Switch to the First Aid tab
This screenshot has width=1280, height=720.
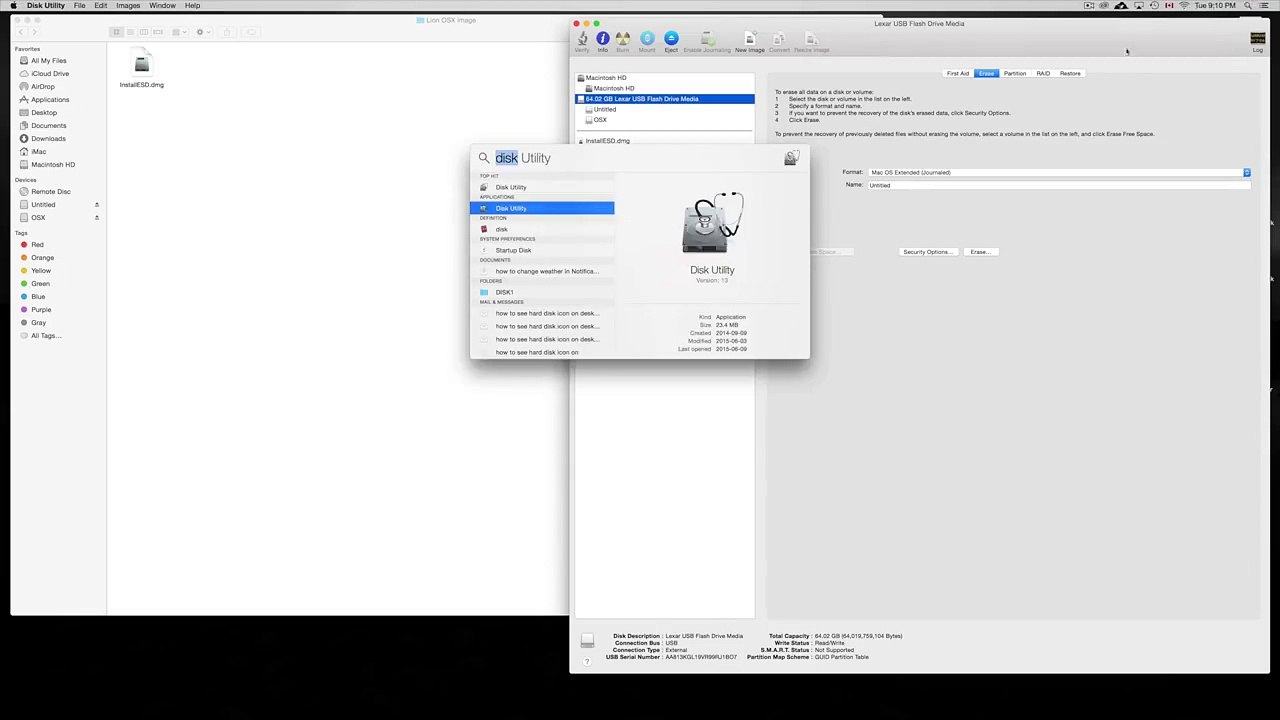pos(957,73)
